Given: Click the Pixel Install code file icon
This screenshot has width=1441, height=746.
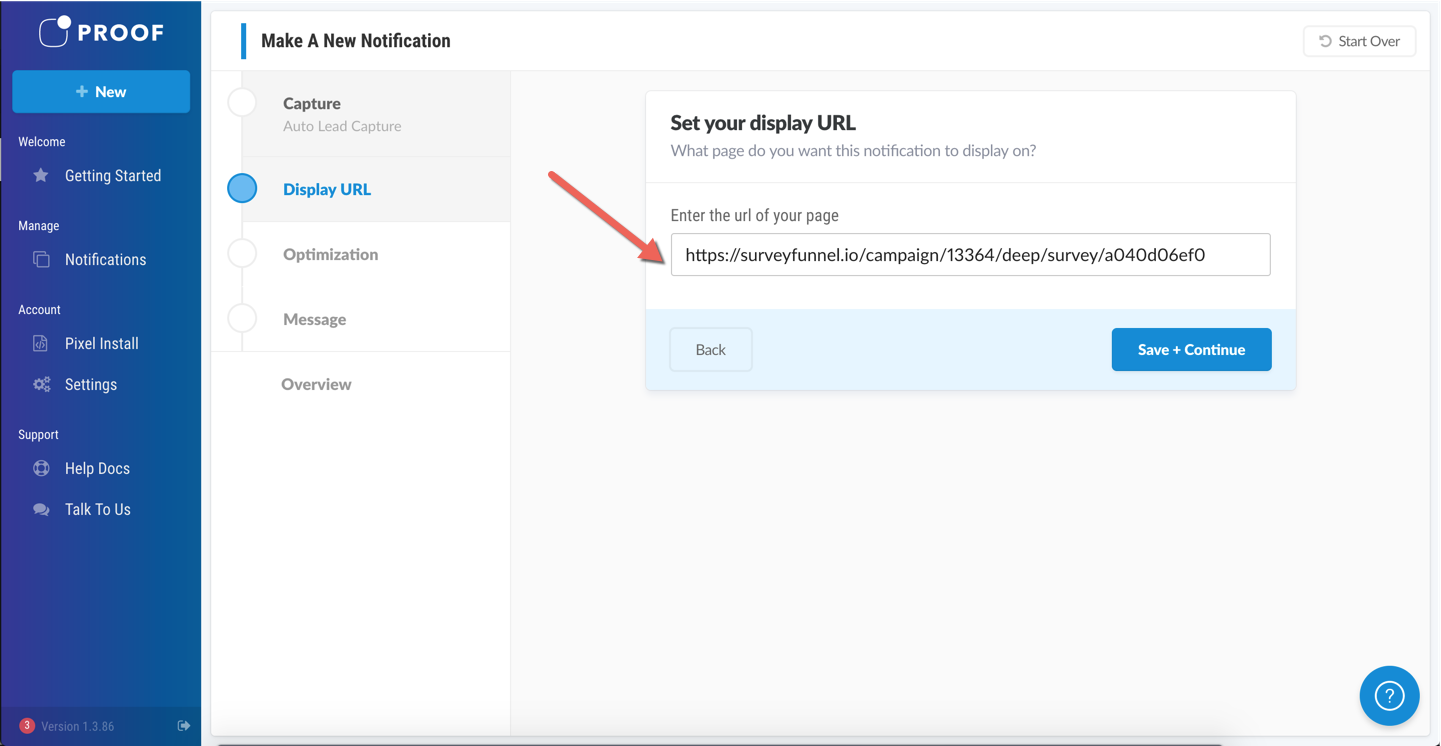Looking at the screenshot, I should [x=41, y=344].
